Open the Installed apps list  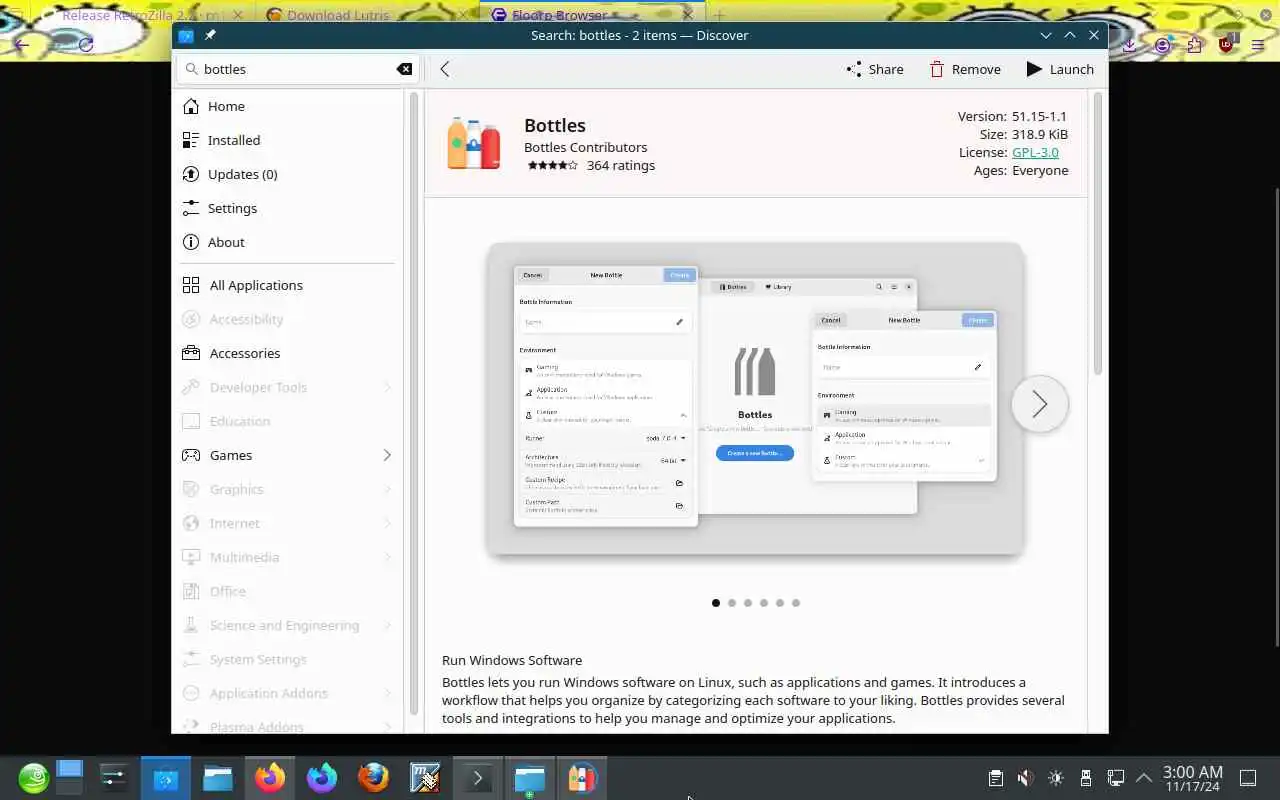coord(288,140)
